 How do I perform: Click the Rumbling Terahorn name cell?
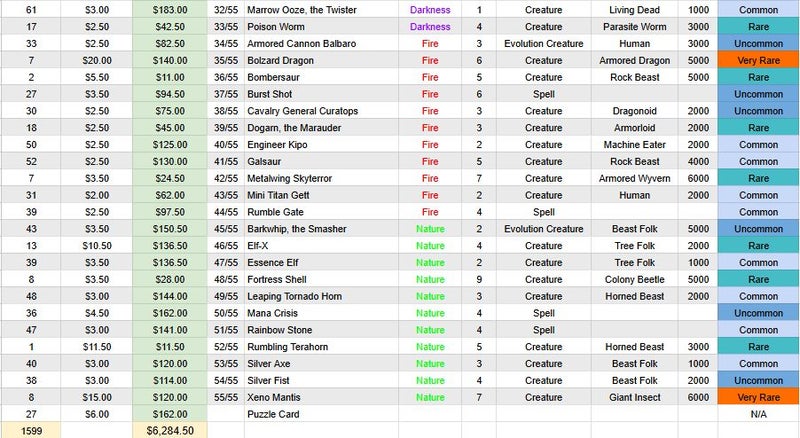pos(321,347)
